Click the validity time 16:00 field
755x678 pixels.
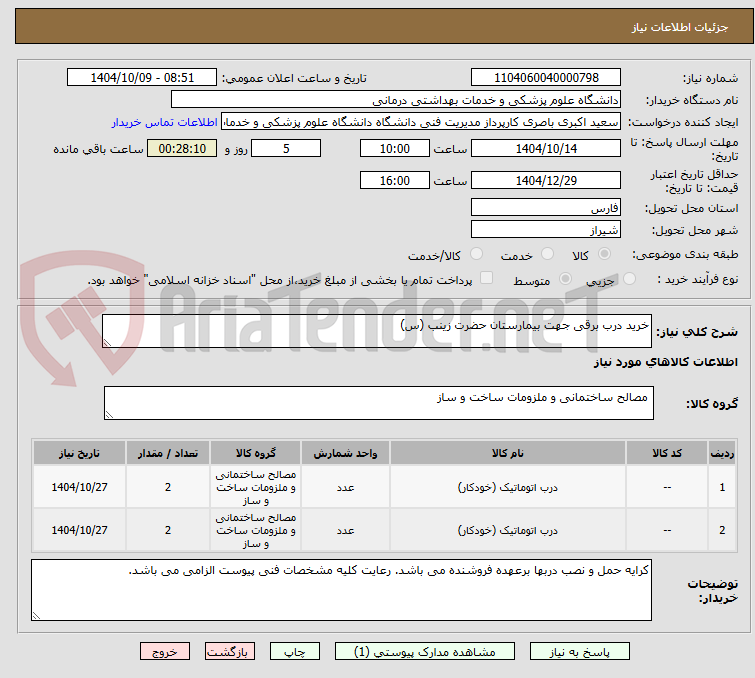pos(394,180)
